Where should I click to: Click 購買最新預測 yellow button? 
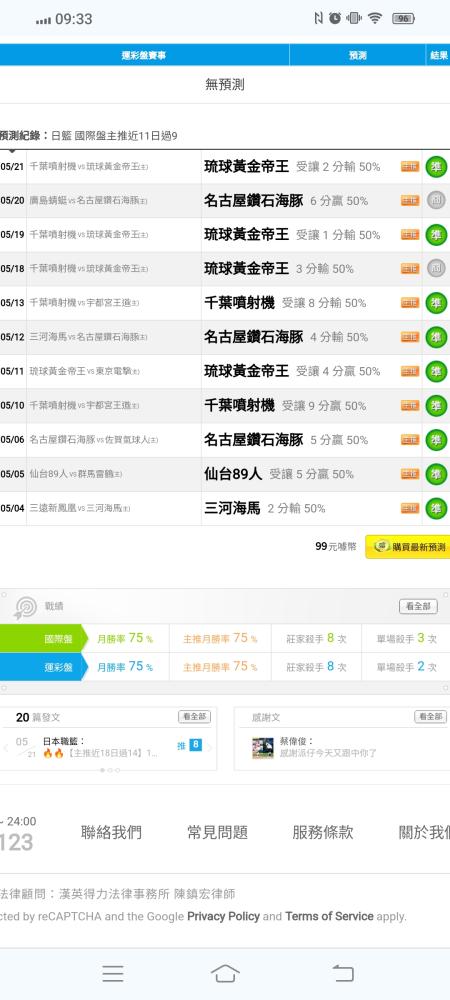[x=408, y=547]
